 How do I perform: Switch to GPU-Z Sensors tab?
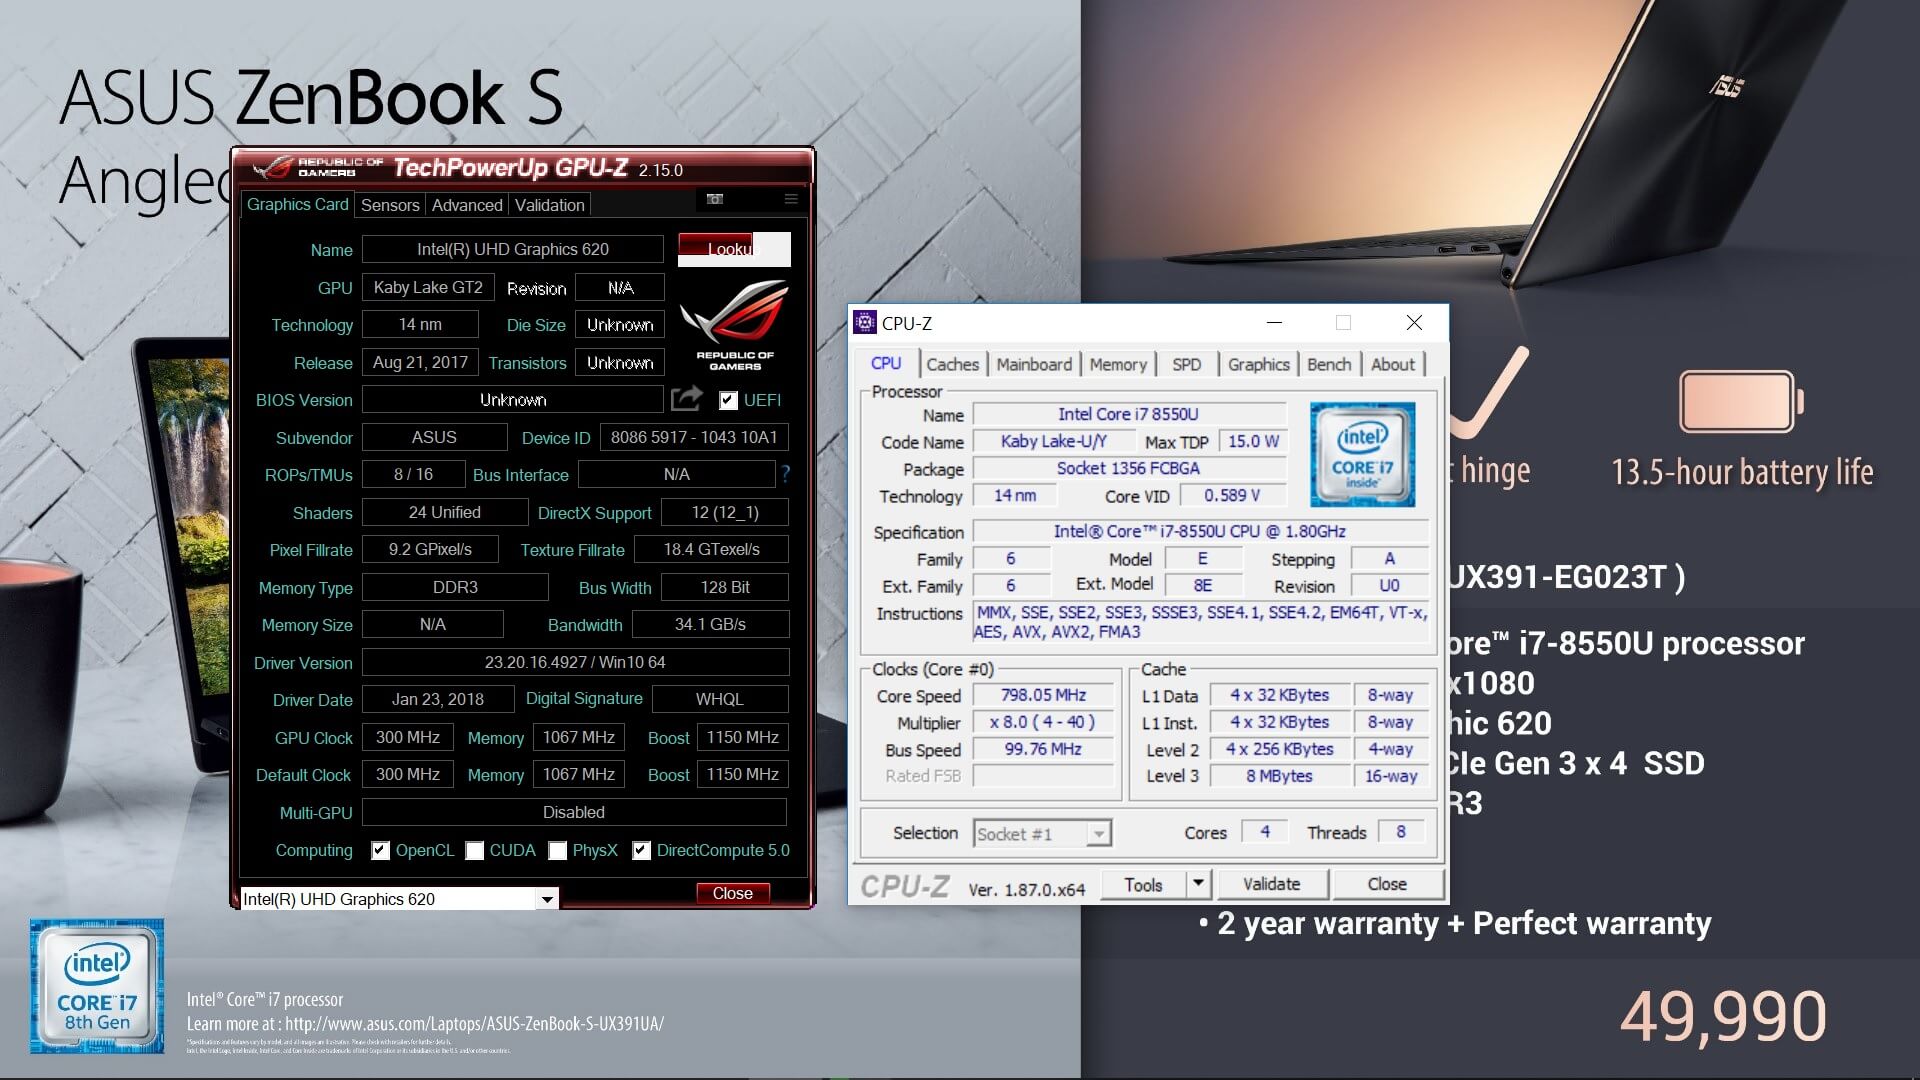coord(390,205)
